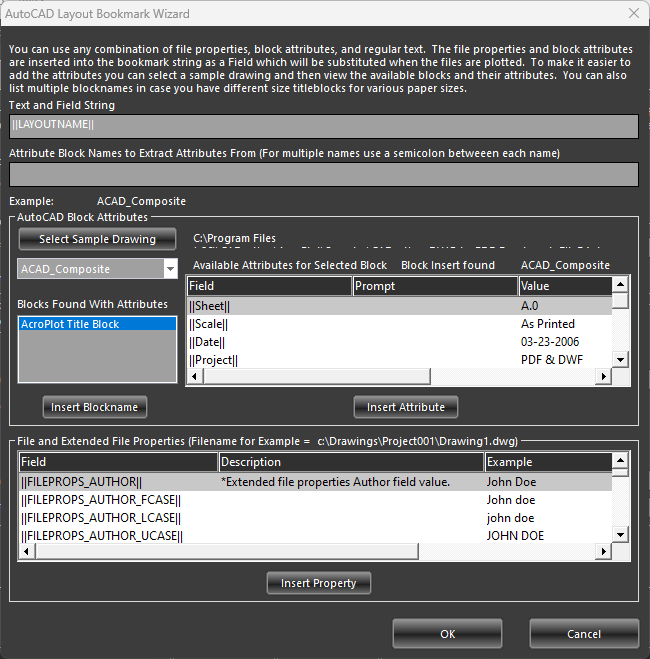This screenshot has width=650, height=659.
Task: Click file properties horizontal scrollbar thumb
Action: click(x=227, y=551)
